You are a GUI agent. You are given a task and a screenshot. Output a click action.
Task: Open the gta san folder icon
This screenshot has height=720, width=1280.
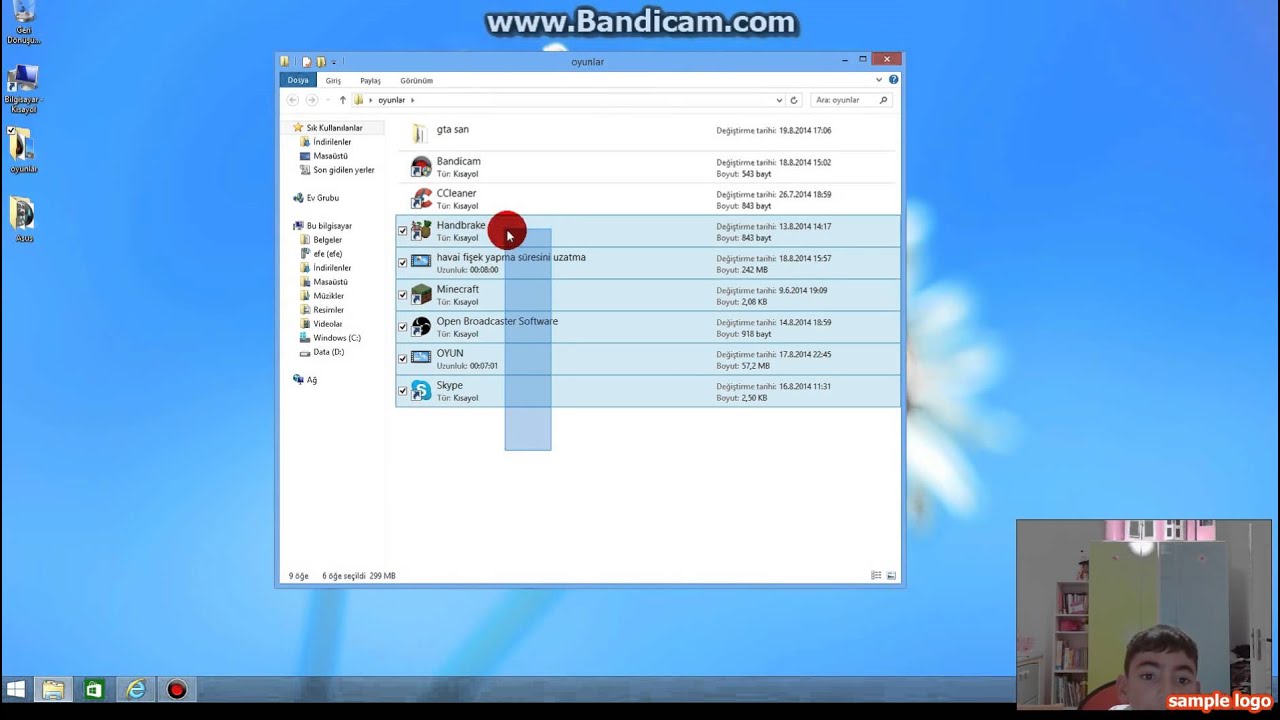(x=421, y=134)
